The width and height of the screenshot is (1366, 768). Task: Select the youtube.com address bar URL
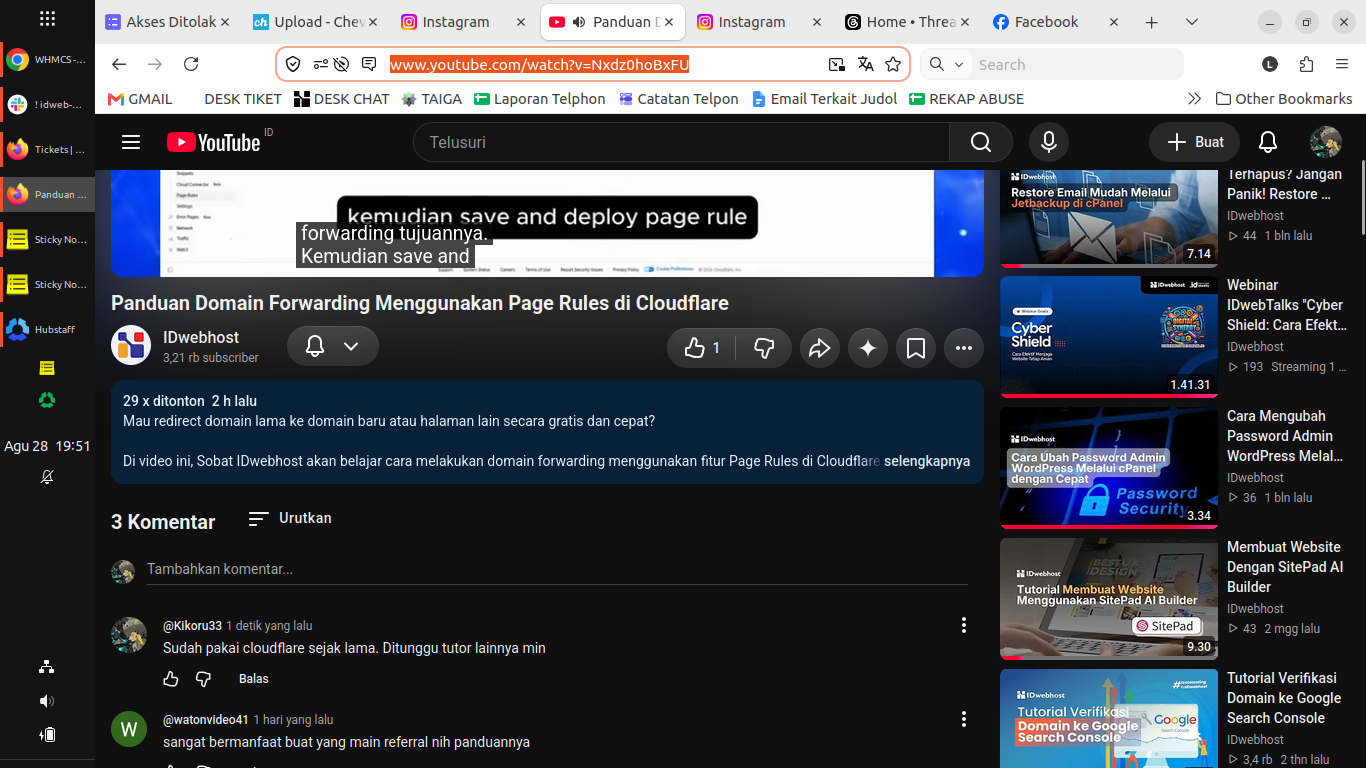point(539,65)
